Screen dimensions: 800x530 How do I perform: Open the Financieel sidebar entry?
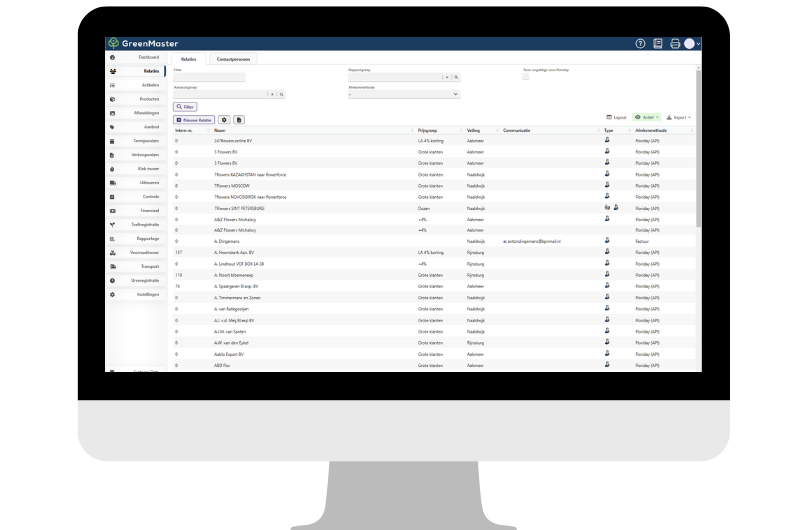[x=136, y=211]
